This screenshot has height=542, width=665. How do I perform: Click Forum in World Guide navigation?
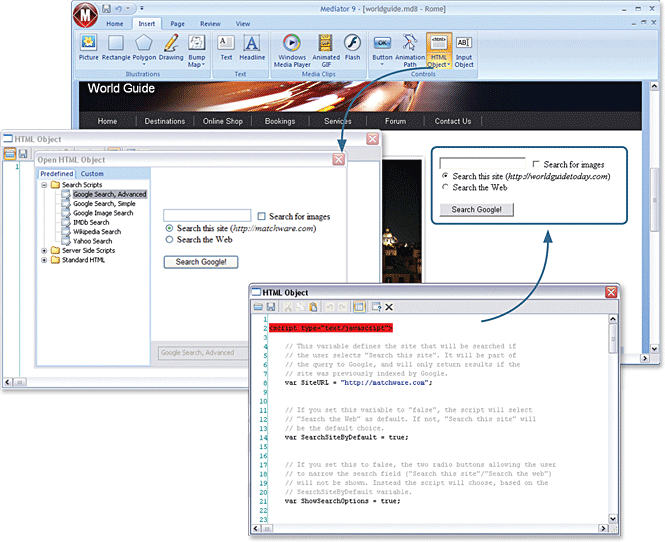(395, 121)
